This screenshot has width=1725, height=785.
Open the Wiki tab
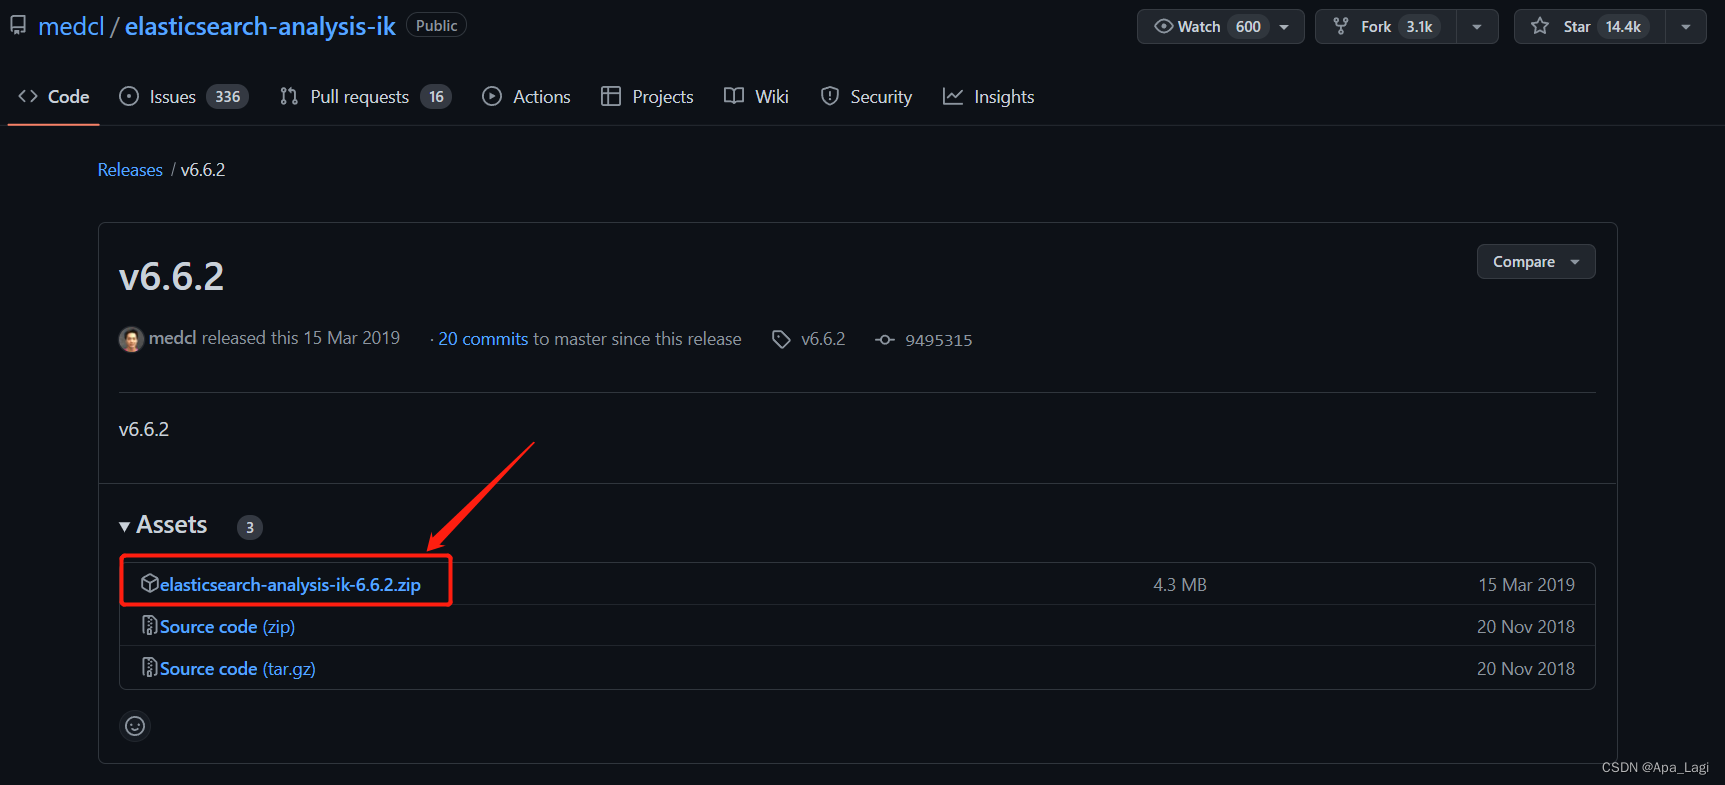(756, 97)
